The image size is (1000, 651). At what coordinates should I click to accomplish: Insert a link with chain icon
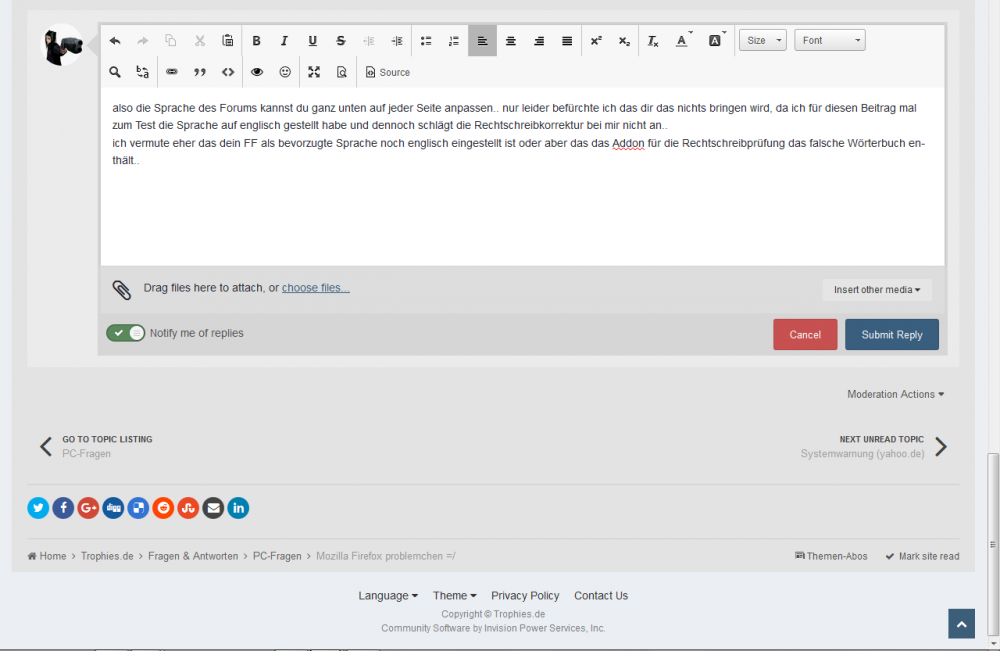click(171, 72)
